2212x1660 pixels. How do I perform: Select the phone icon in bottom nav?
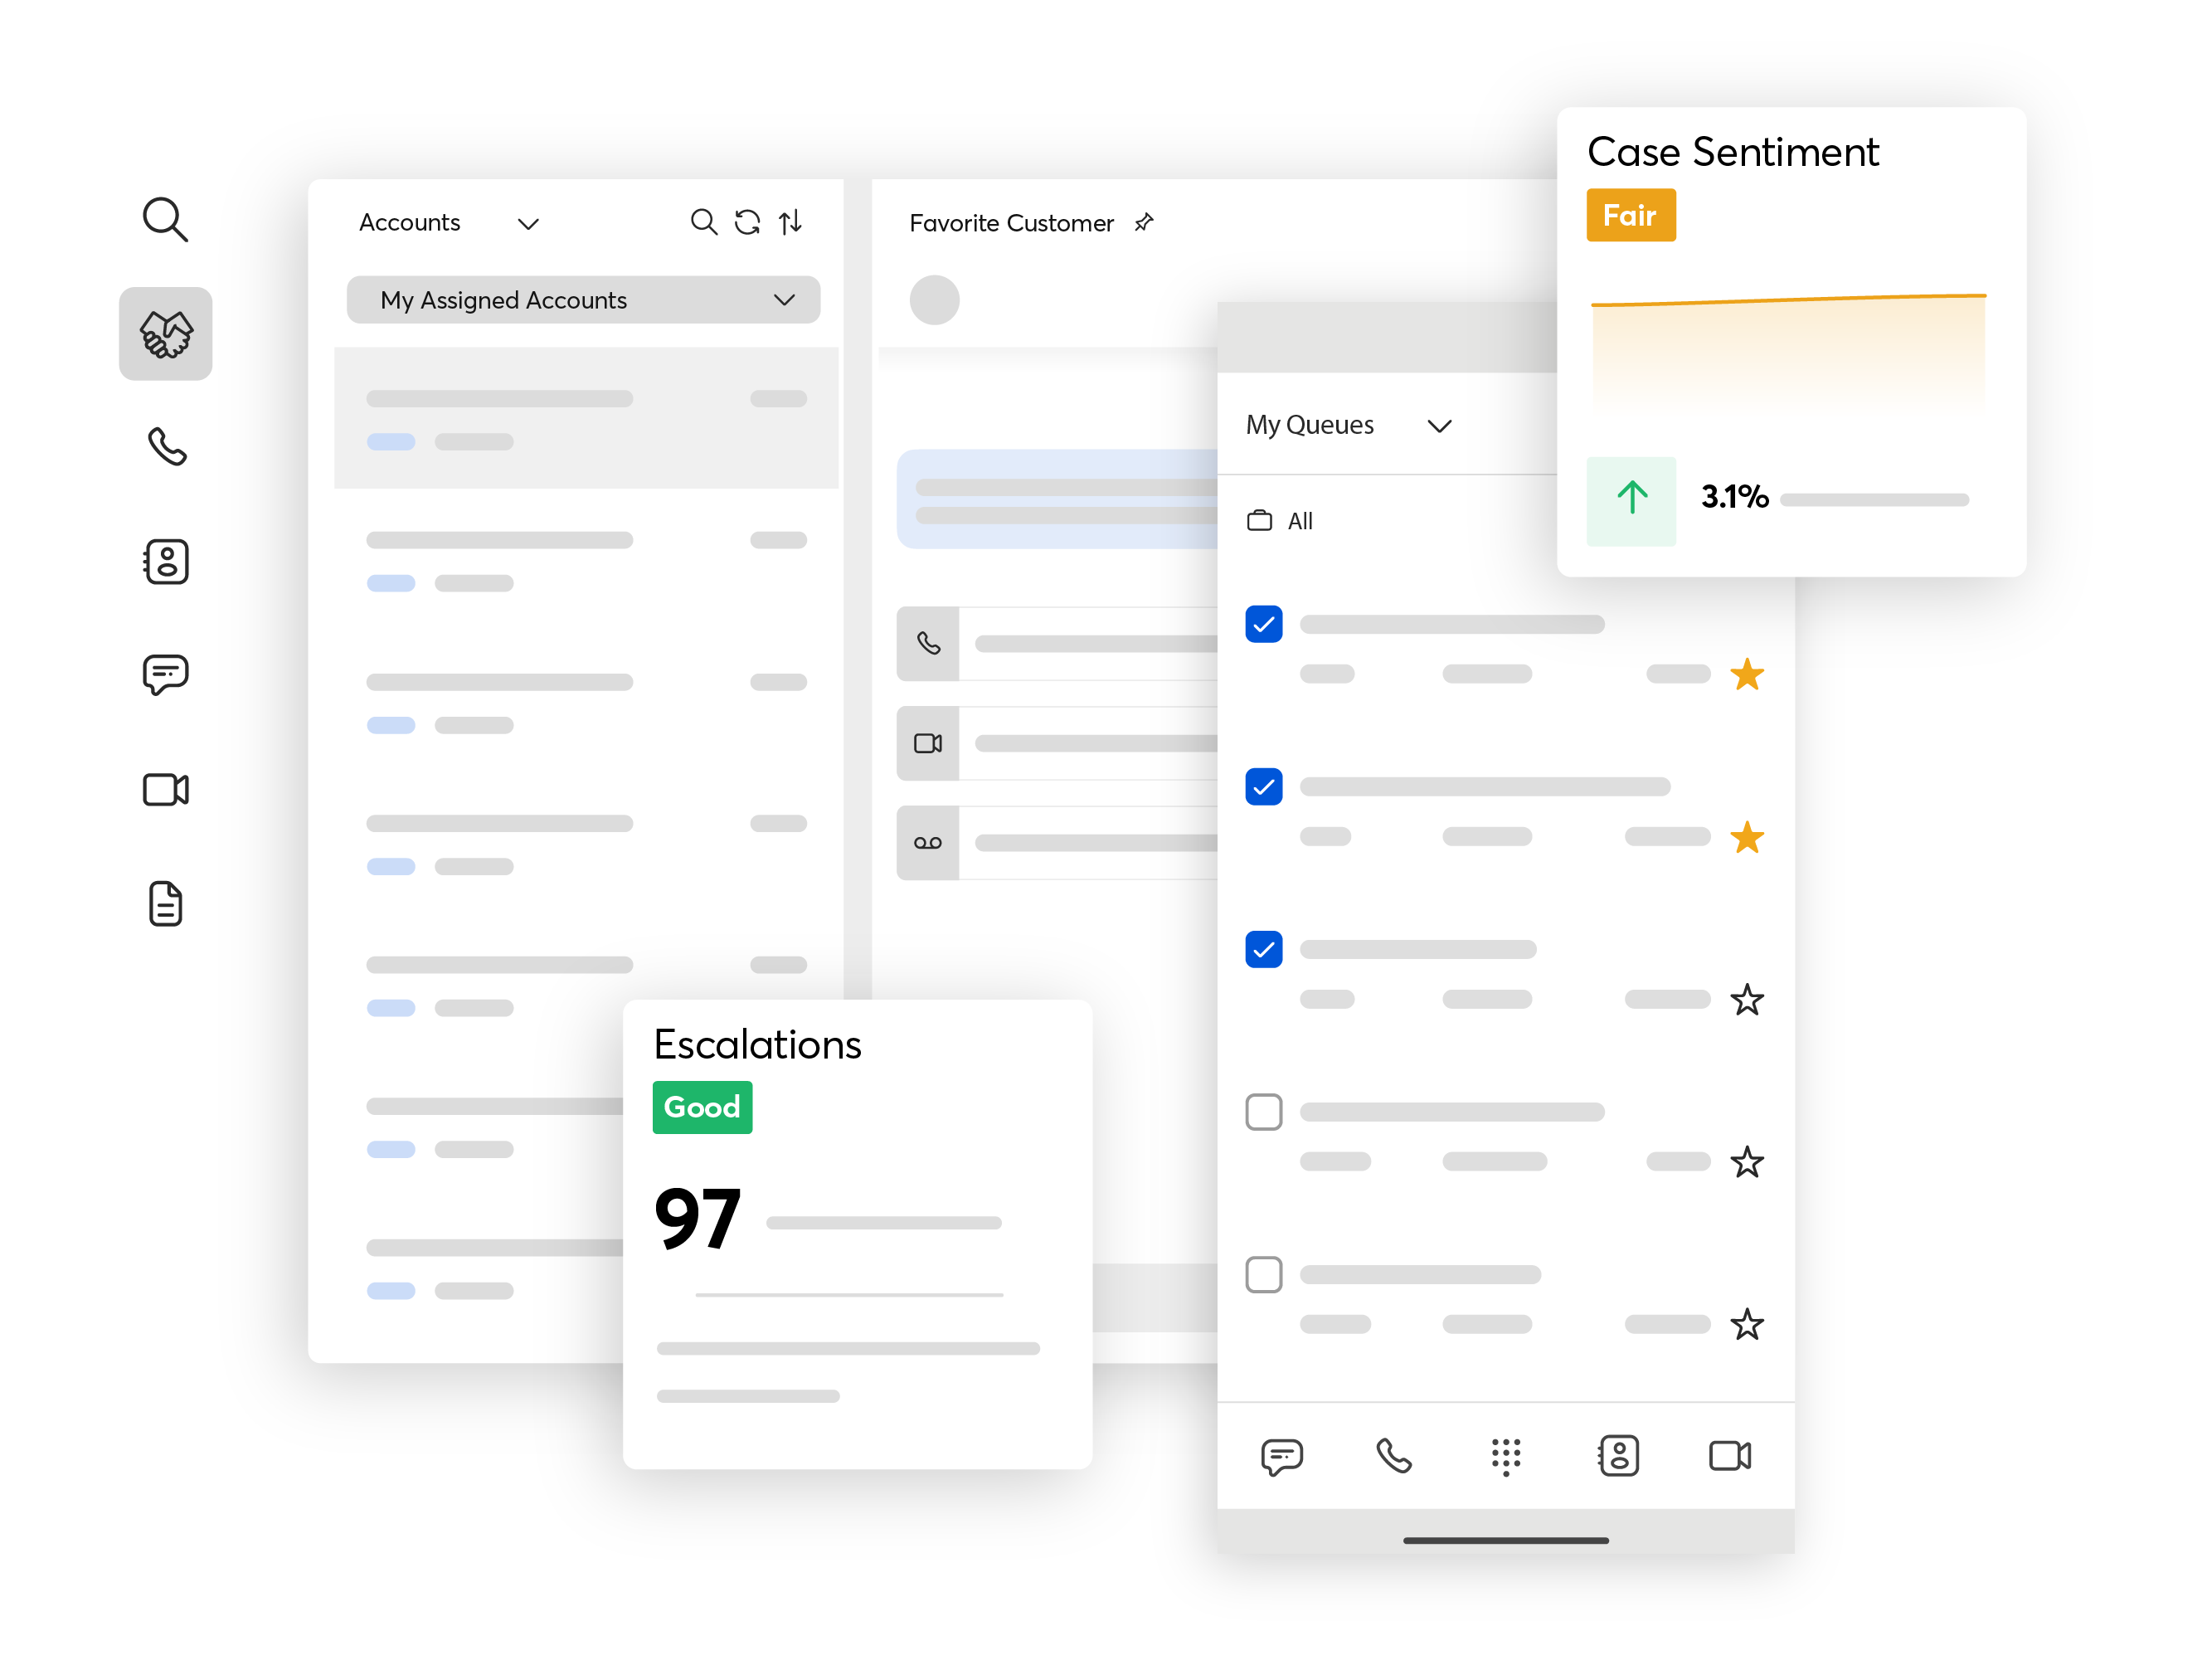click(1393, 1458)
